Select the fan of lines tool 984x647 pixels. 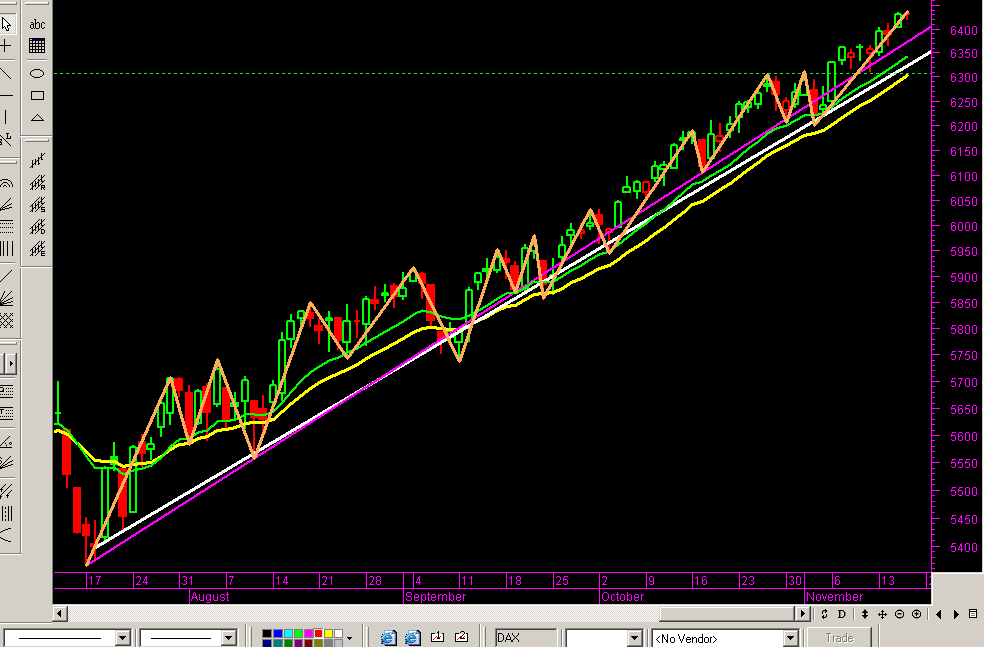click(6, 298)
